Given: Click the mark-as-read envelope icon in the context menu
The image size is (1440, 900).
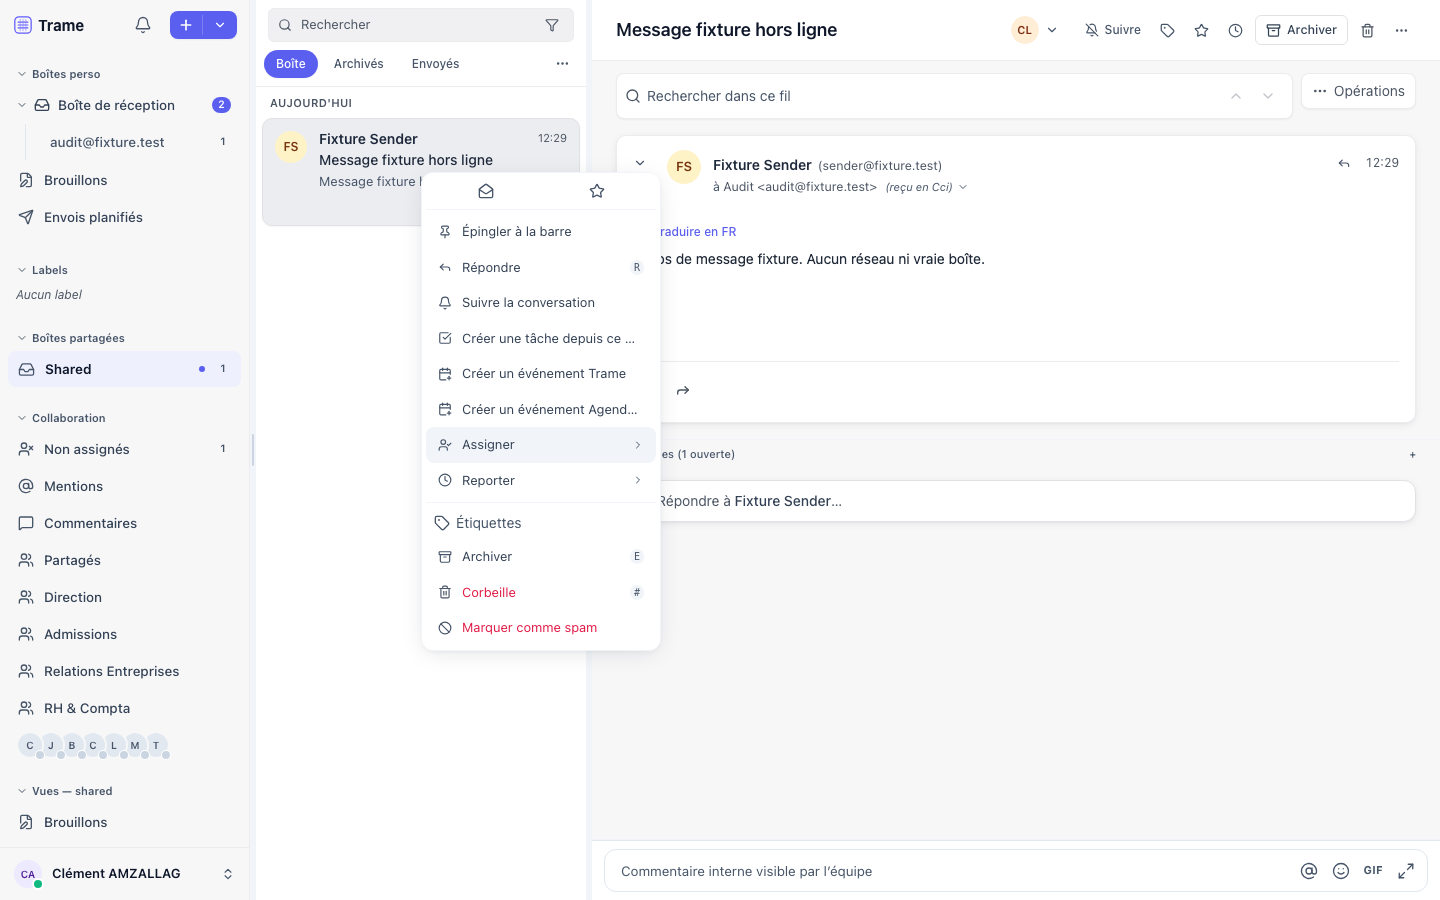Looking at the screenshot, I should click(x=486, y=191).
